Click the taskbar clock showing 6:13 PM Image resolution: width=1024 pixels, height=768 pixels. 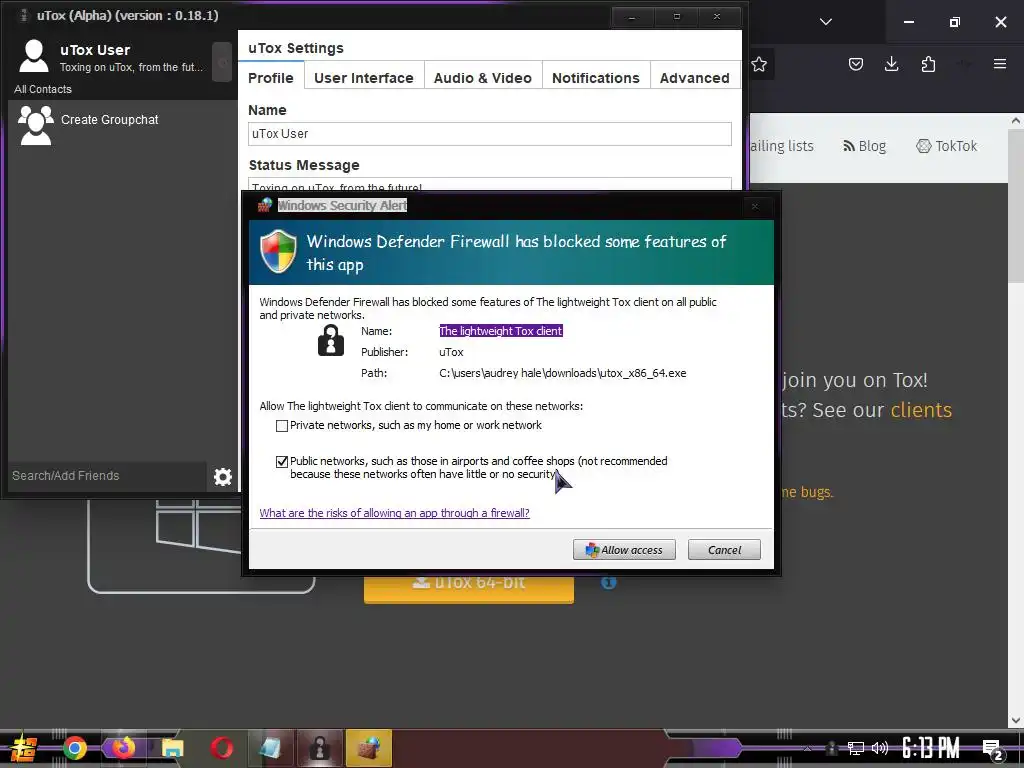coord(931,748)
